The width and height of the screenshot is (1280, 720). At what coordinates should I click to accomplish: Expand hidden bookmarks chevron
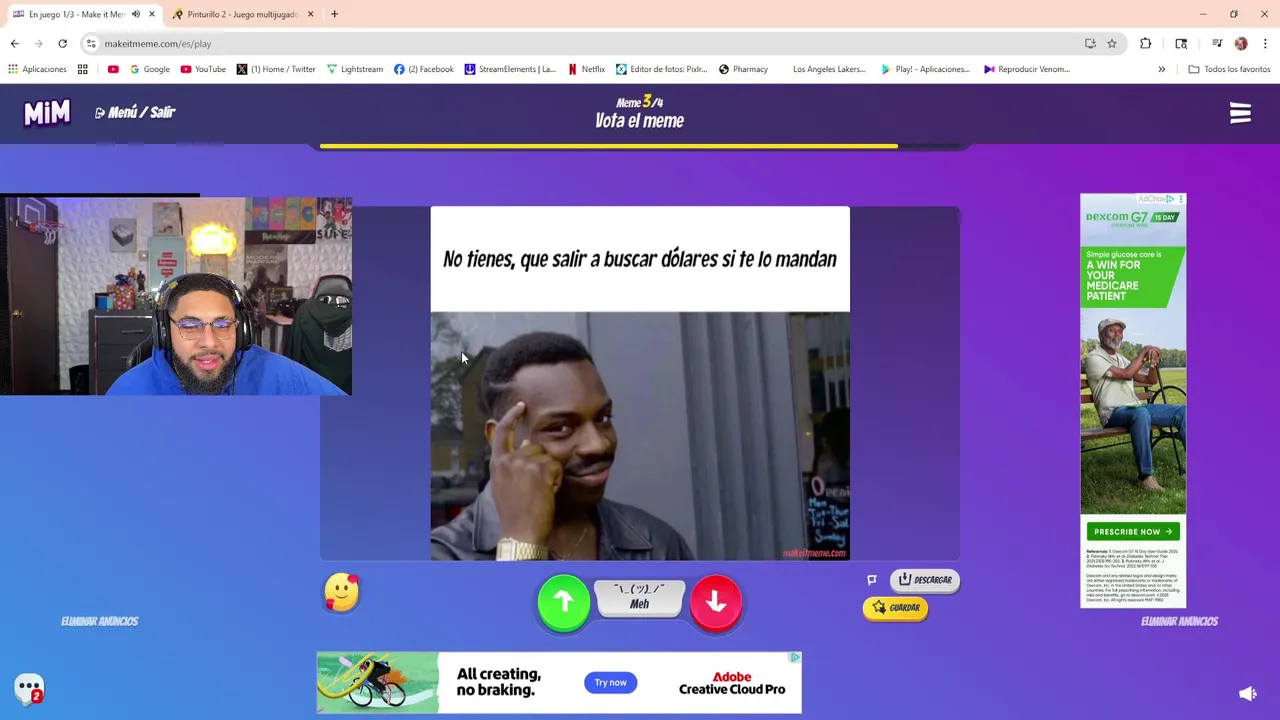click(1162, 69)
